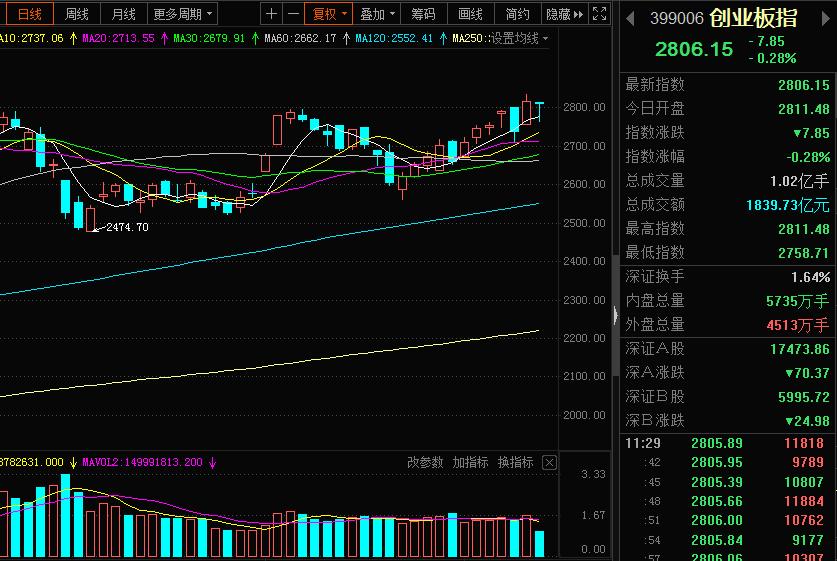Image resolution: width=837 pixels, height=561 pixels.
Task: Click the 最低指数 value 2758.71
Action: 803,253
